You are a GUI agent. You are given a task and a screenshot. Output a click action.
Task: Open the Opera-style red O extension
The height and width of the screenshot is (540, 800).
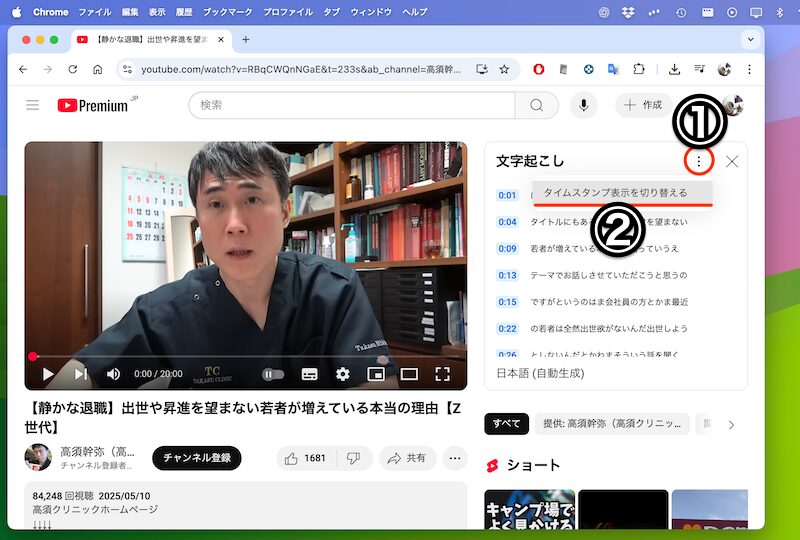(538, 69)
